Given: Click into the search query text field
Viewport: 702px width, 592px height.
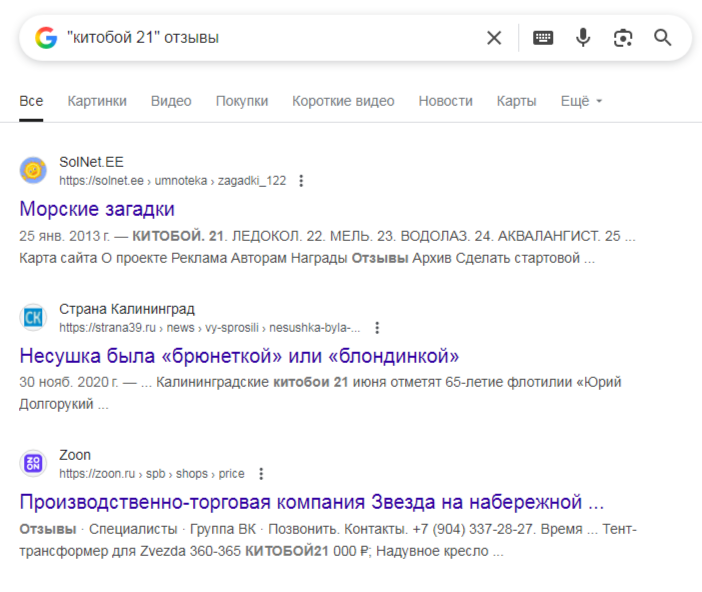Looking at the screenshot, I should click(270, 38).
